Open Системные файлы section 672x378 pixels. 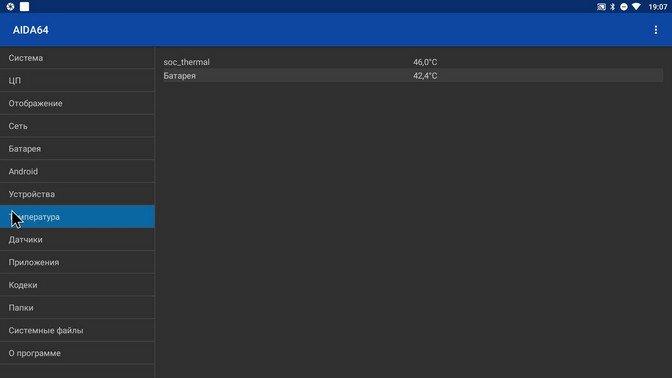(77, 330)
